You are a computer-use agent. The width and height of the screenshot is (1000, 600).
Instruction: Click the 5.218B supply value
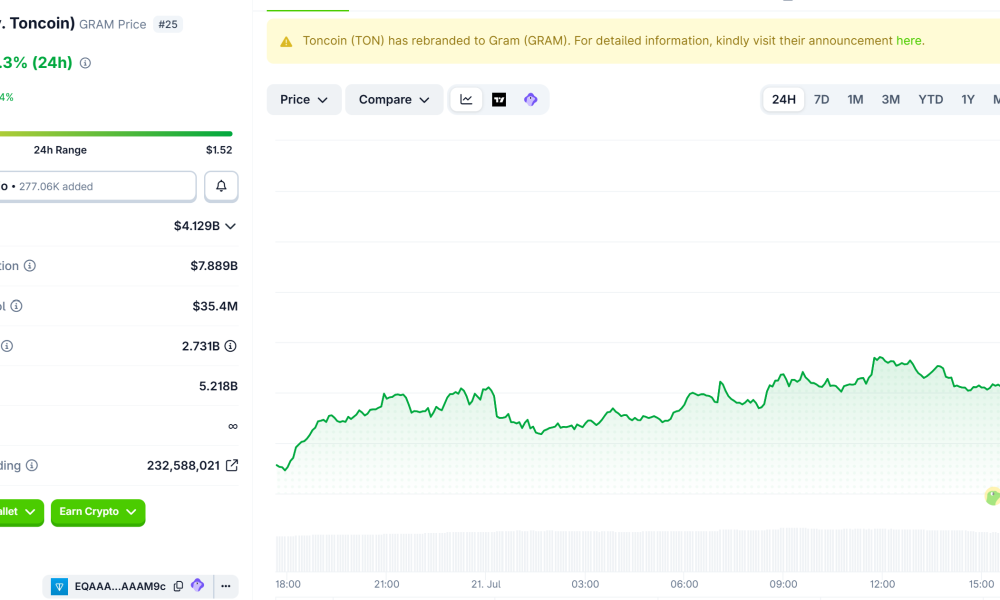218,386
